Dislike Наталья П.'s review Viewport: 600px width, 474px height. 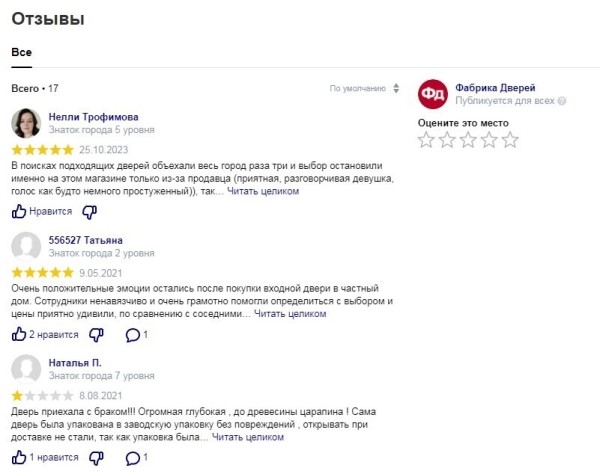pyautogui.click(x=96, y=458)
